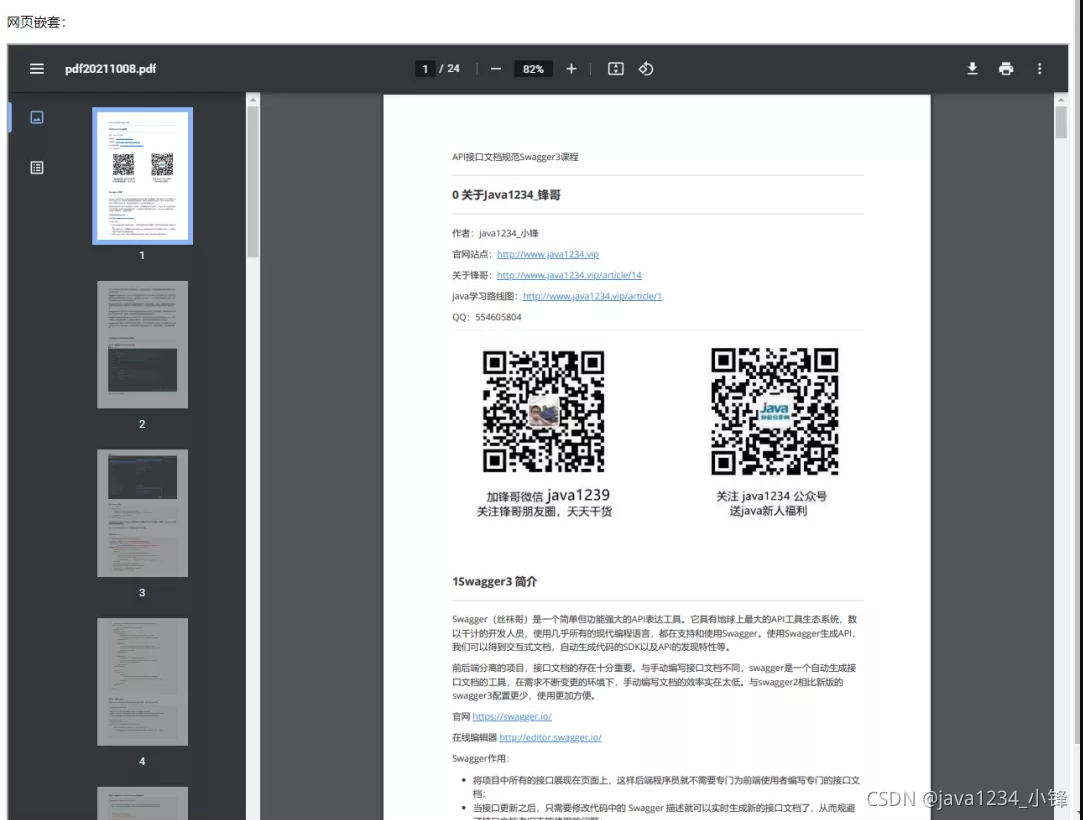Screen dimensions: 1083x820
Task: Select page 2 thumbnail
Action: [142, 344]
